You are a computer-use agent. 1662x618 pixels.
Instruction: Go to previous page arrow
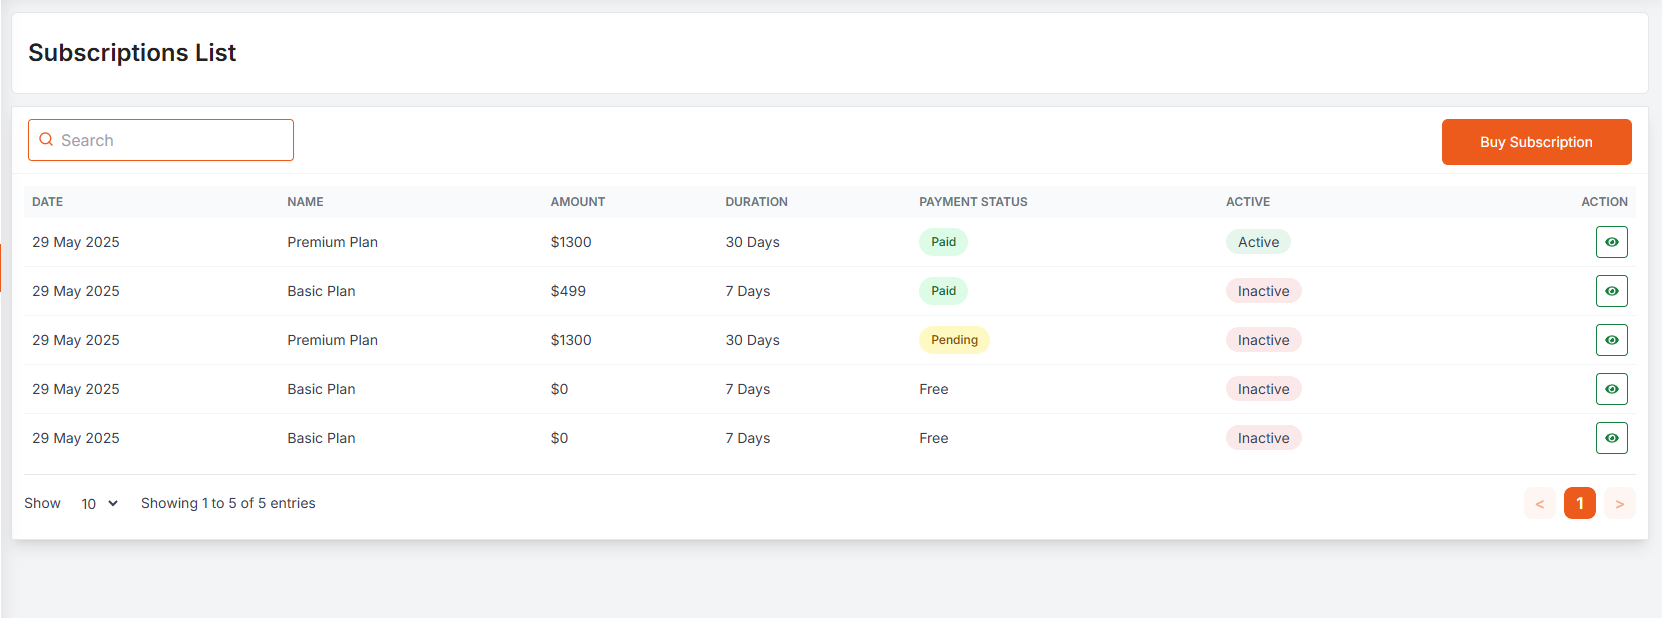(x=1539, y=503)
